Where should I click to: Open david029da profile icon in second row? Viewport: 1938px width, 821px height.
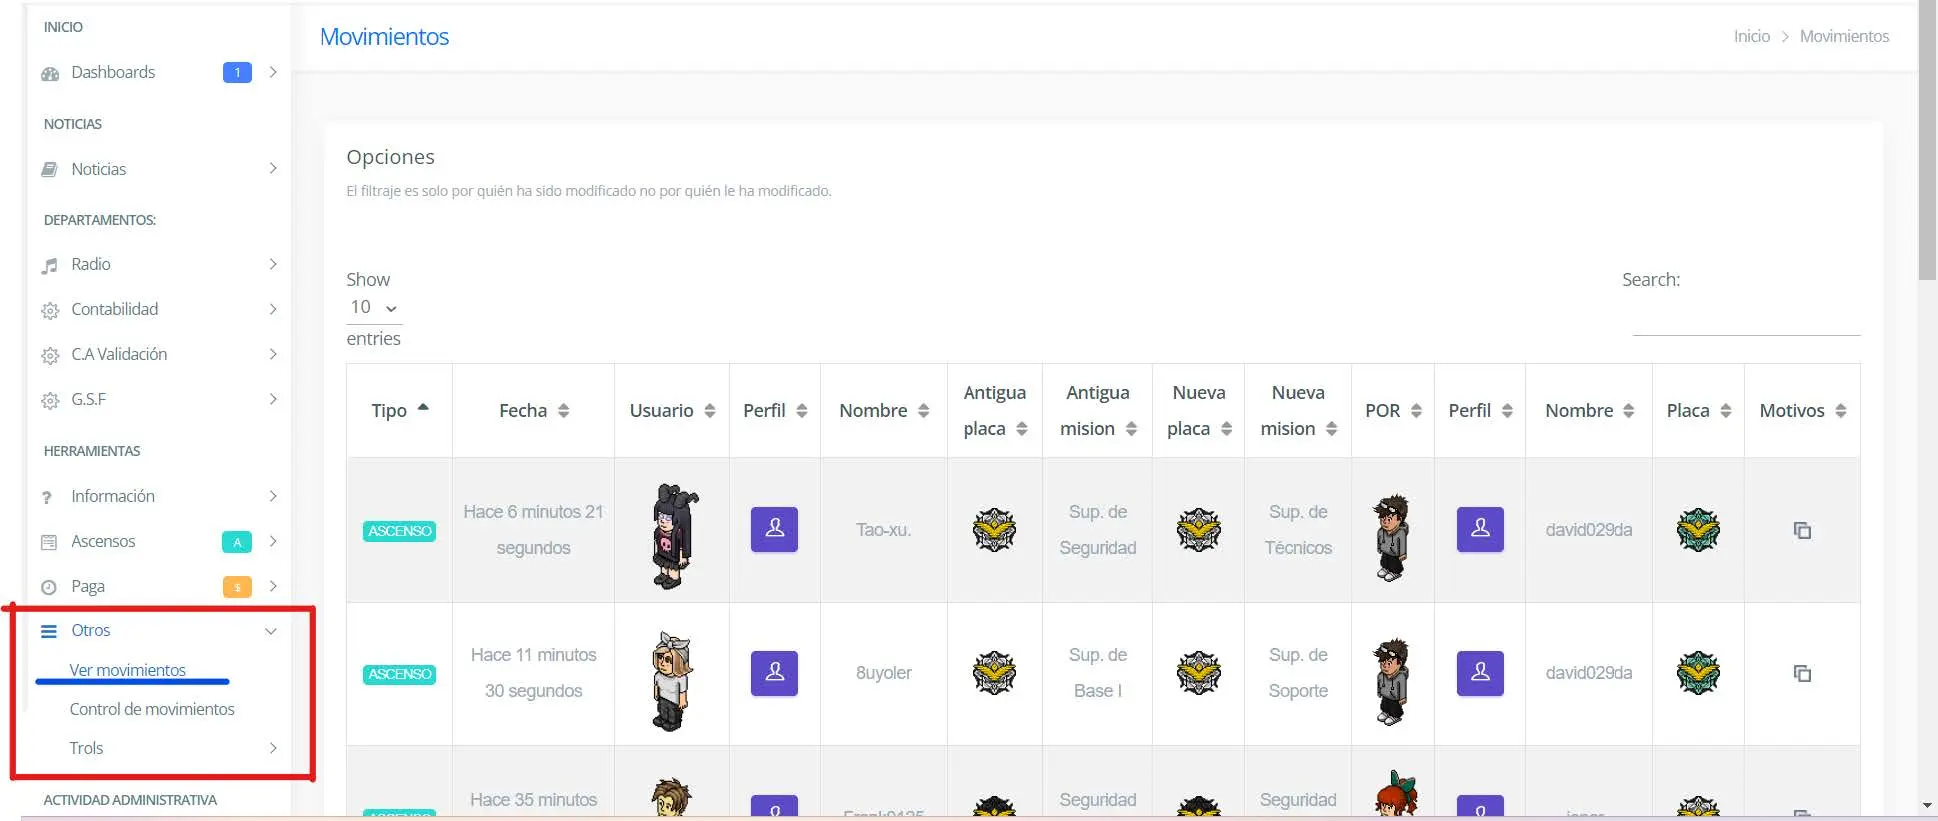[x=1480, y=673]
